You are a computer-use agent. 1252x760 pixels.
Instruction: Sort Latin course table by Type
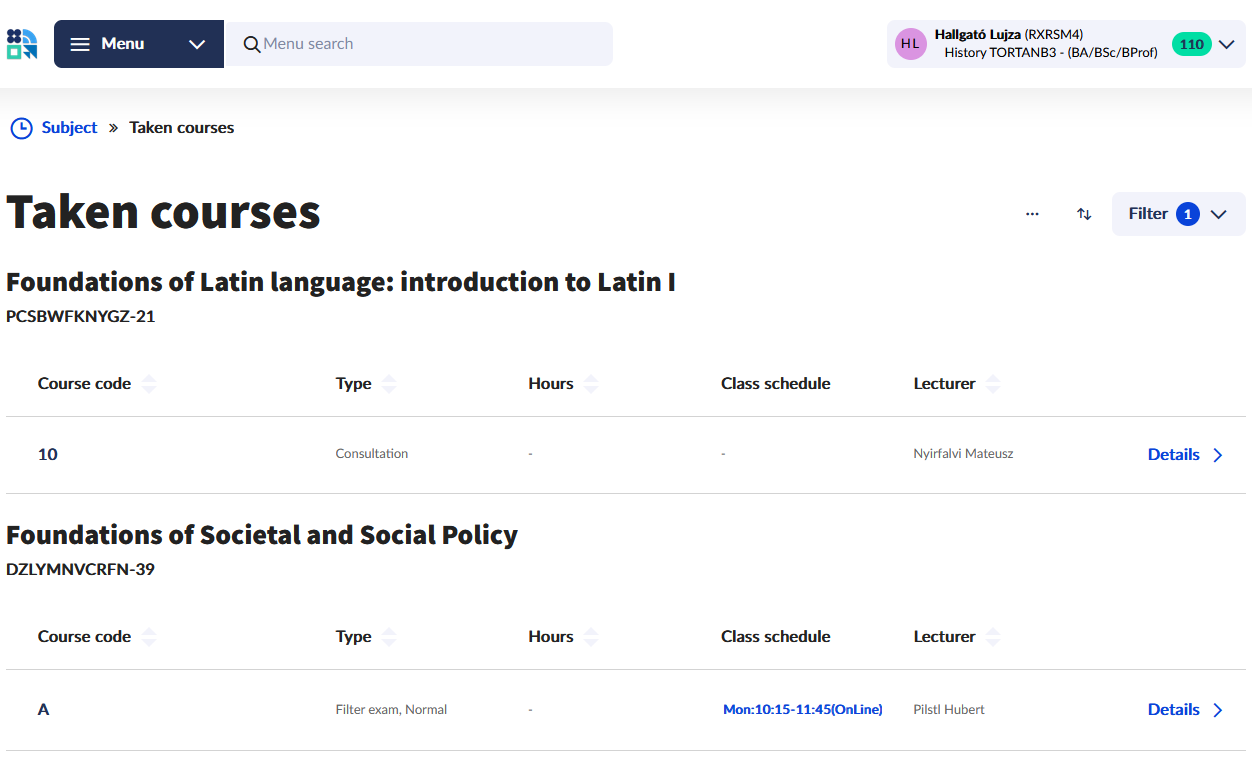coord(389,384)
